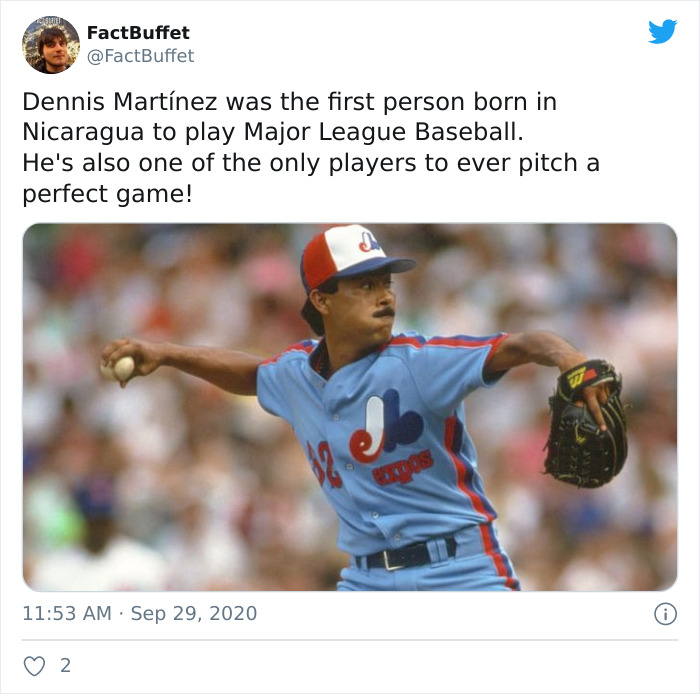Click the 11:53 AM · Sep 29, 2020 timestamp
The height and width of the screenshot is (694, 700).
tap(140, 613)
